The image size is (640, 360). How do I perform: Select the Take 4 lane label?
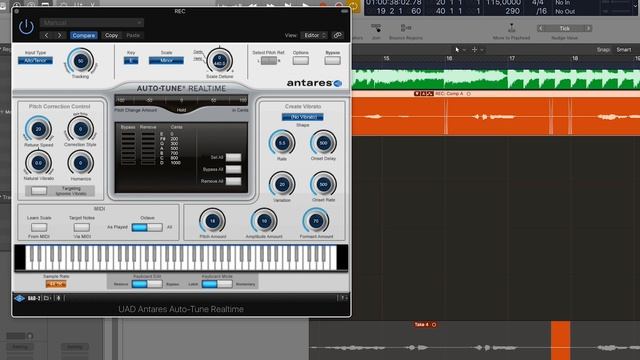click(422, 324)
